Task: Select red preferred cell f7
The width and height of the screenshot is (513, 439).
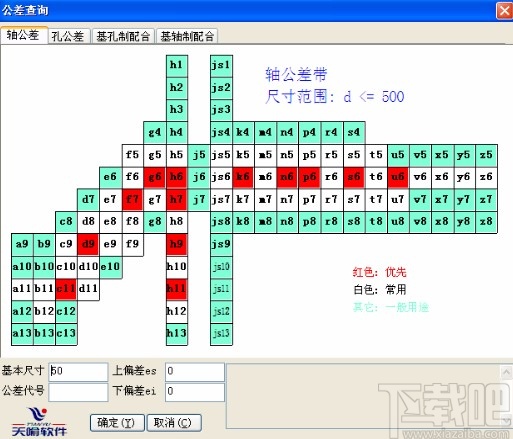Action: pos(133,200)
